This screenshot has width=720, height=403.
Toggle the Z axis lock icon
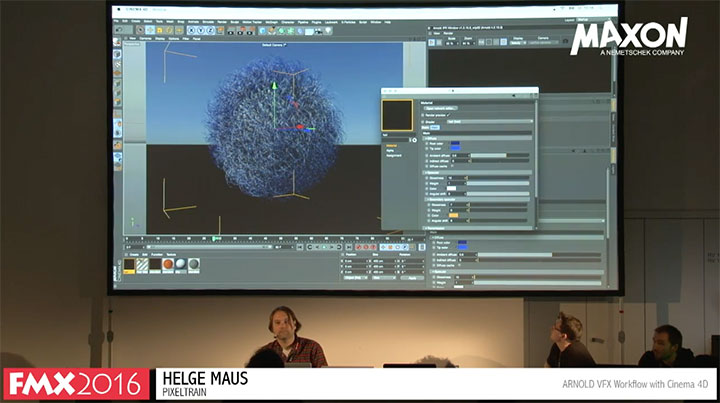pyautogui.click(x=210, y=31)
